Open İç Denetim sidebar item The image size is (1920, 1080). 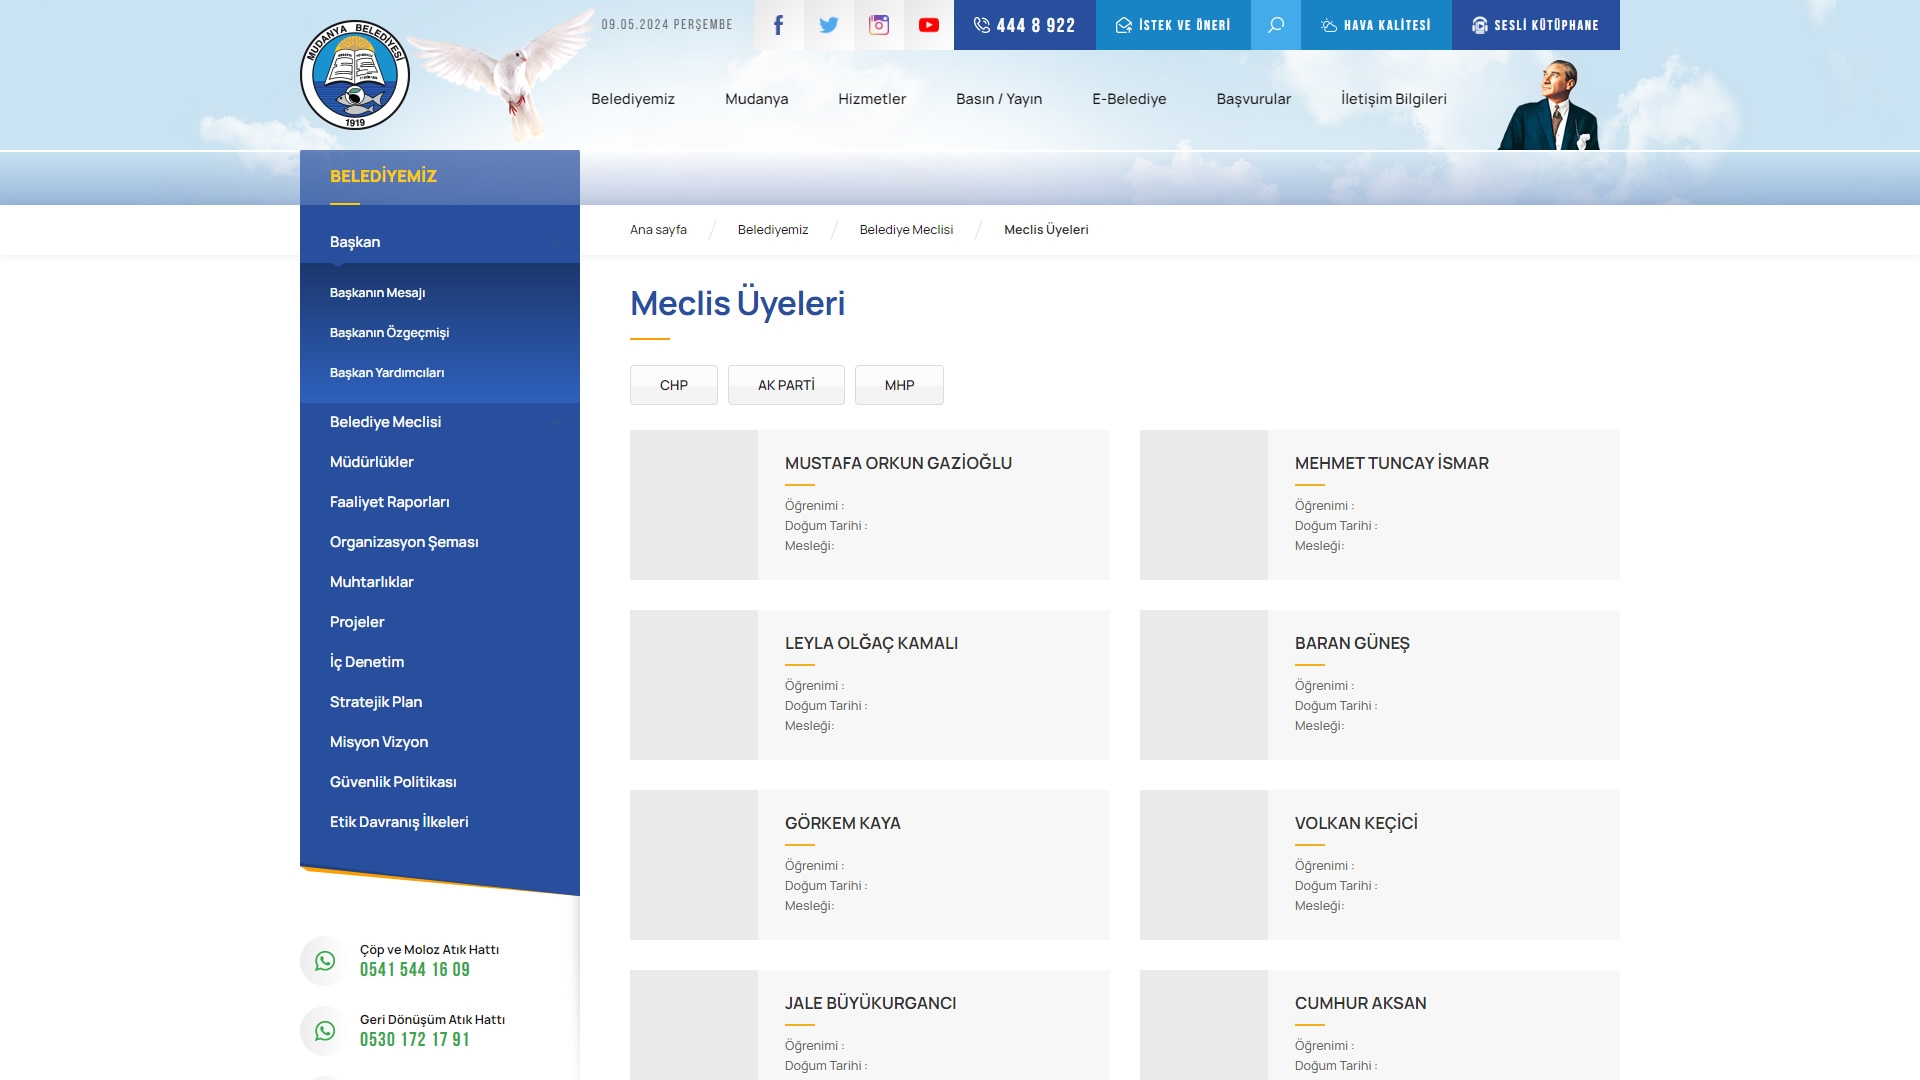[367, 662]
